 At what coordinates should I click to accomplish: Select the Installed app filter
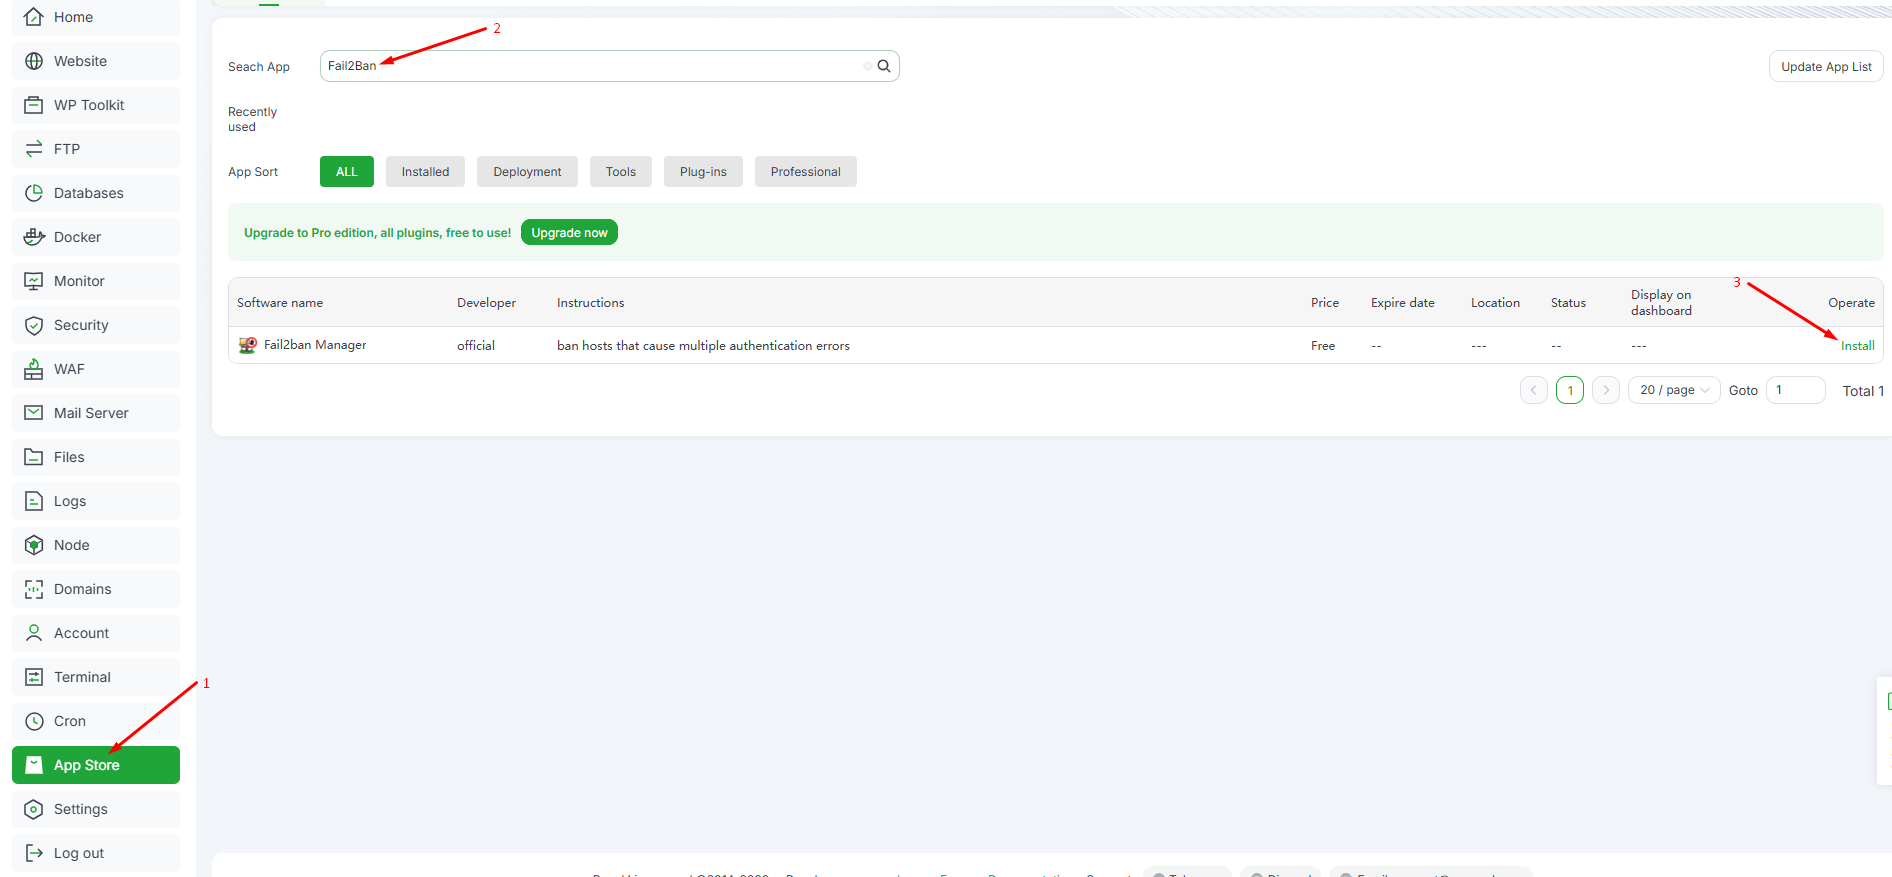point(425,172)
